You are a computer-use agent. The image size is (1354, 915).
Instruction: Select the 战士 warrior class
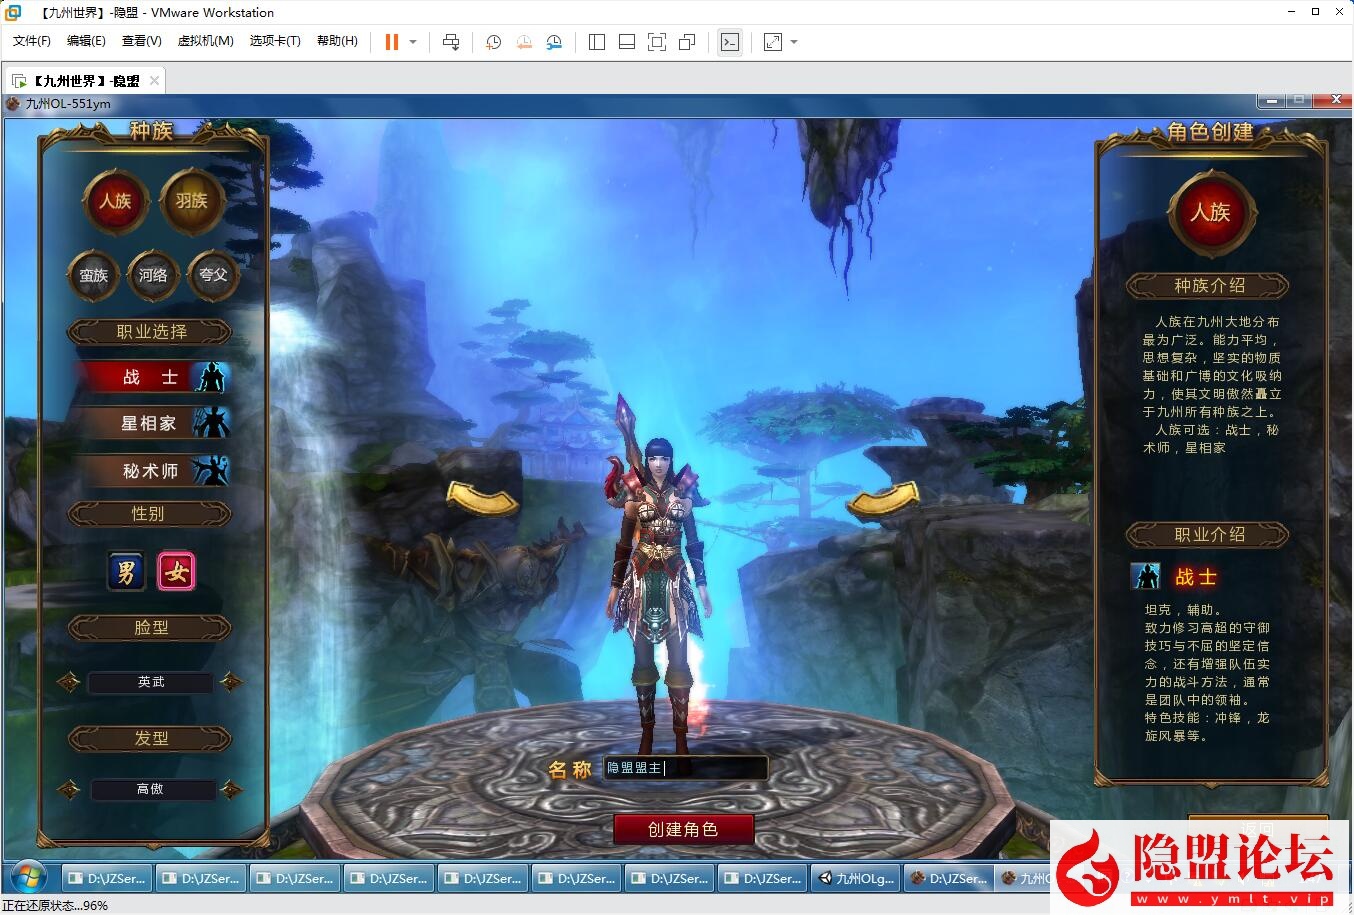[149, 378]
